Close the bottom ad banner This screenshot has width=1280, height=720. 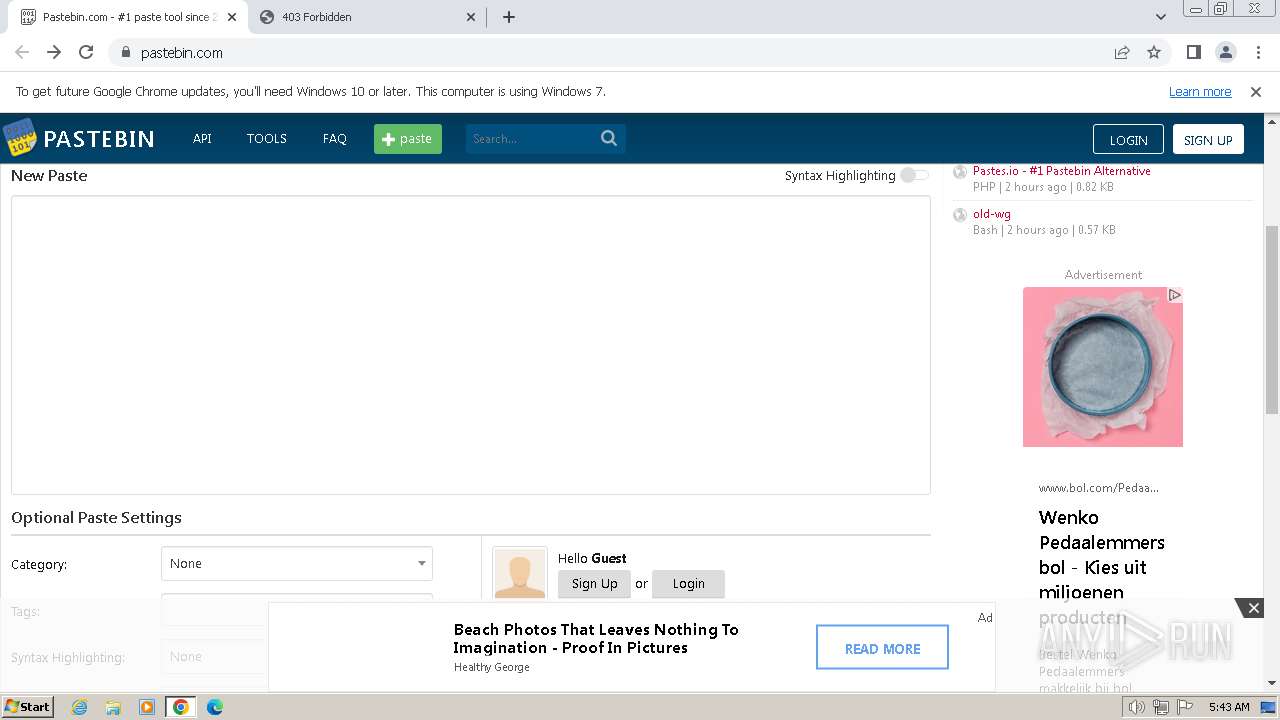tap(1254, 608)
